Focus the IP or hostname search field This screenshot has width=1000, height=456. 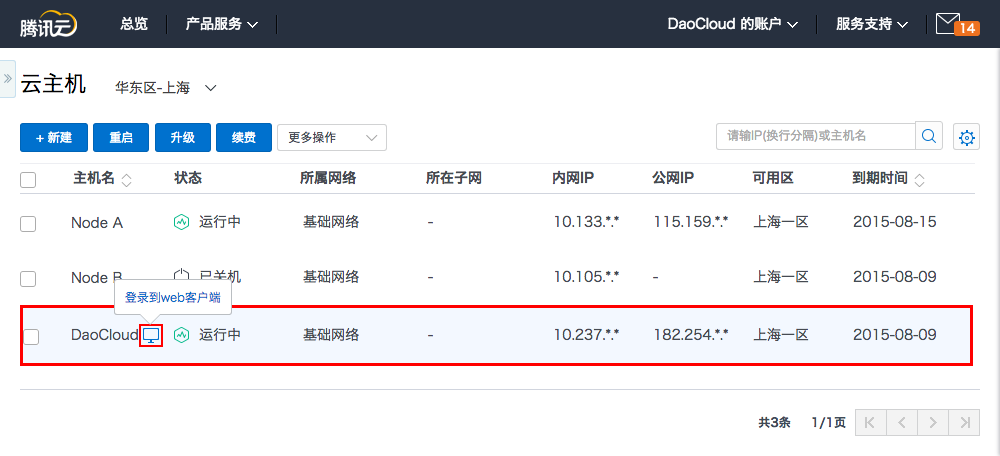point(816,136)
